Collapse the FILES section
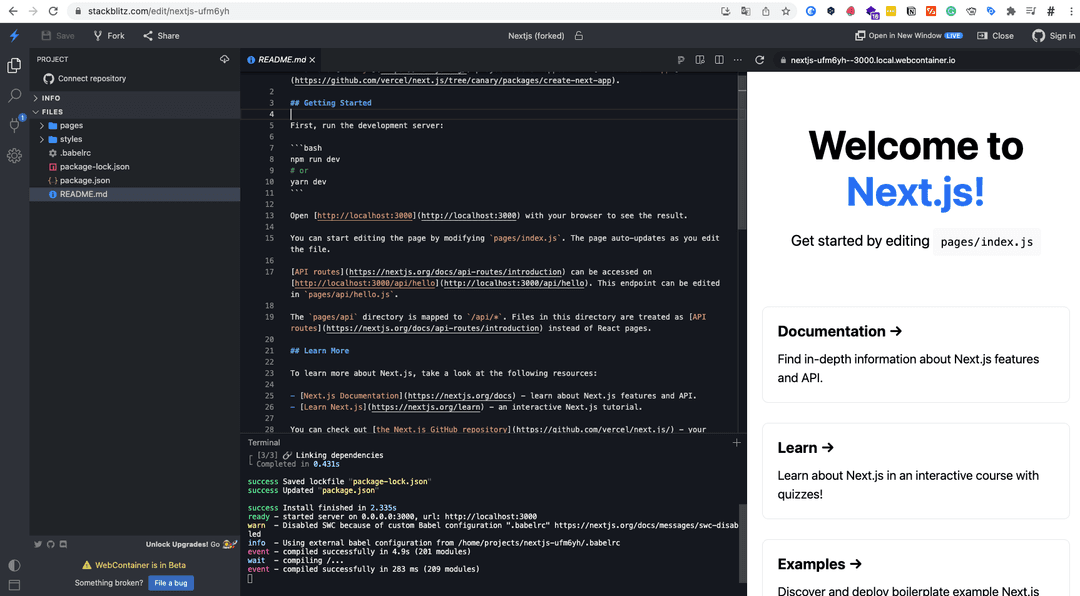This screenshot has width=1080, height=596. pyautogui.click(x=52, y=112)
